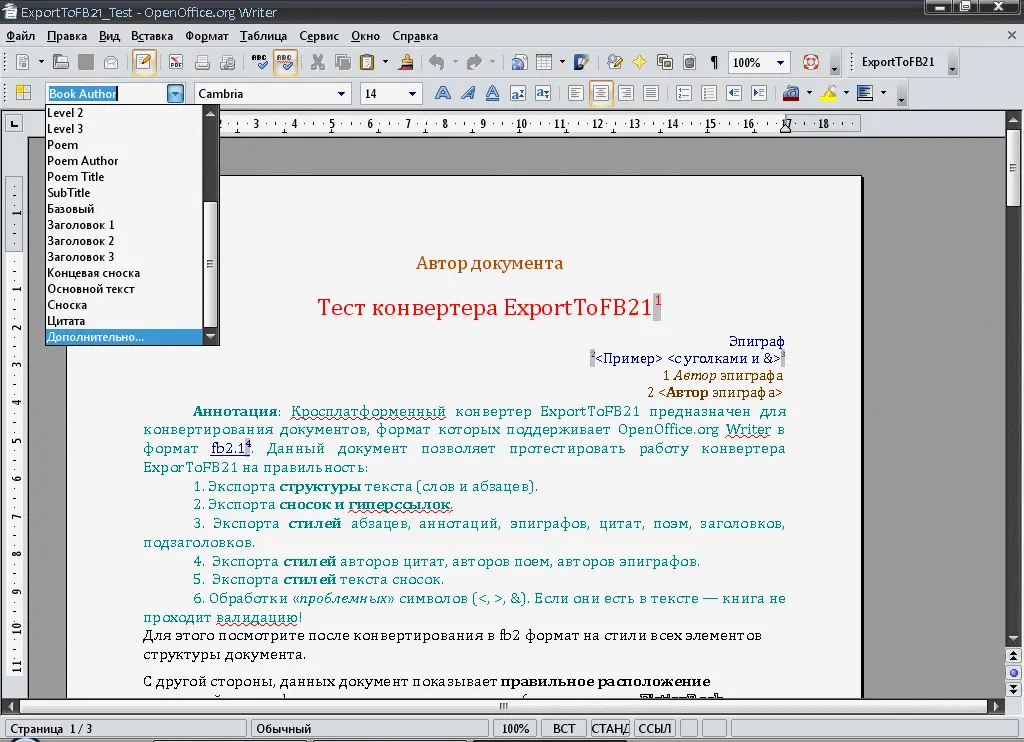Click the yellow highlighting color button
The width and height of the screenshot is (1024, 742).
828,93
